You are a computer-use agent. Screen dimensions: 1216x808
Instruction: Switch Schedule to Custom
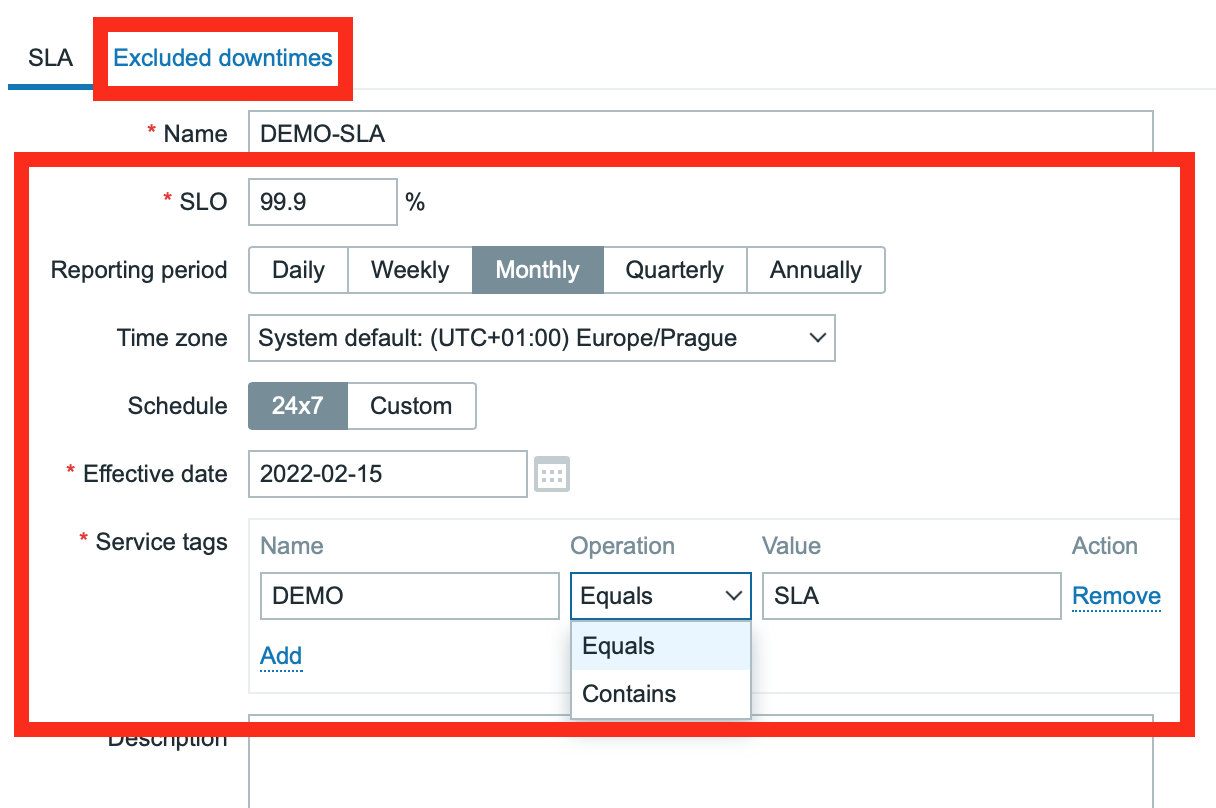[x=411, y=406]
